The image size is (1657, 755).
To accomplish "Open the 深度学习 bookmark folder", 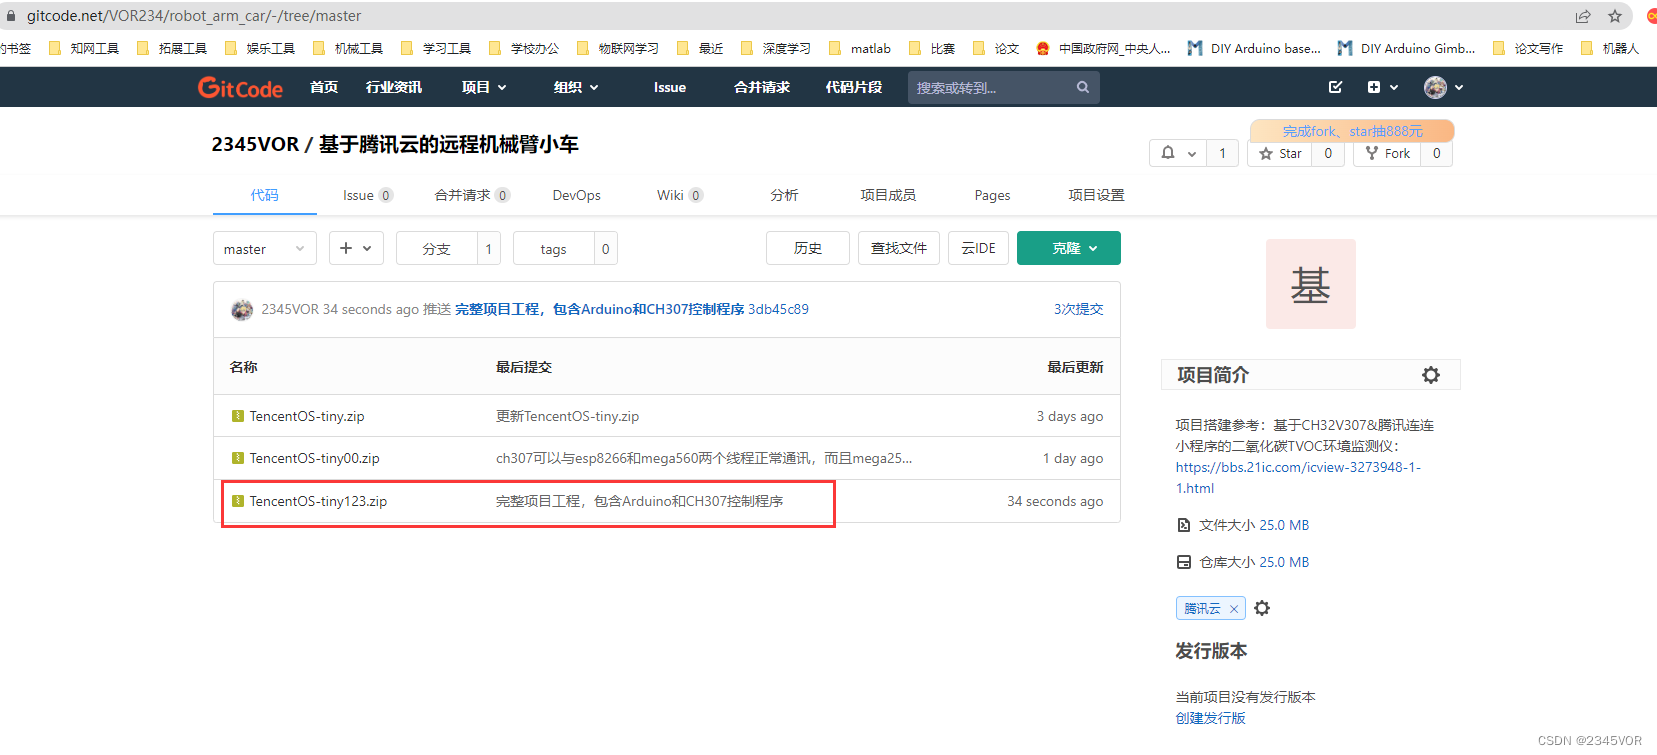I will pyautogui.click(x=776, y=48).
